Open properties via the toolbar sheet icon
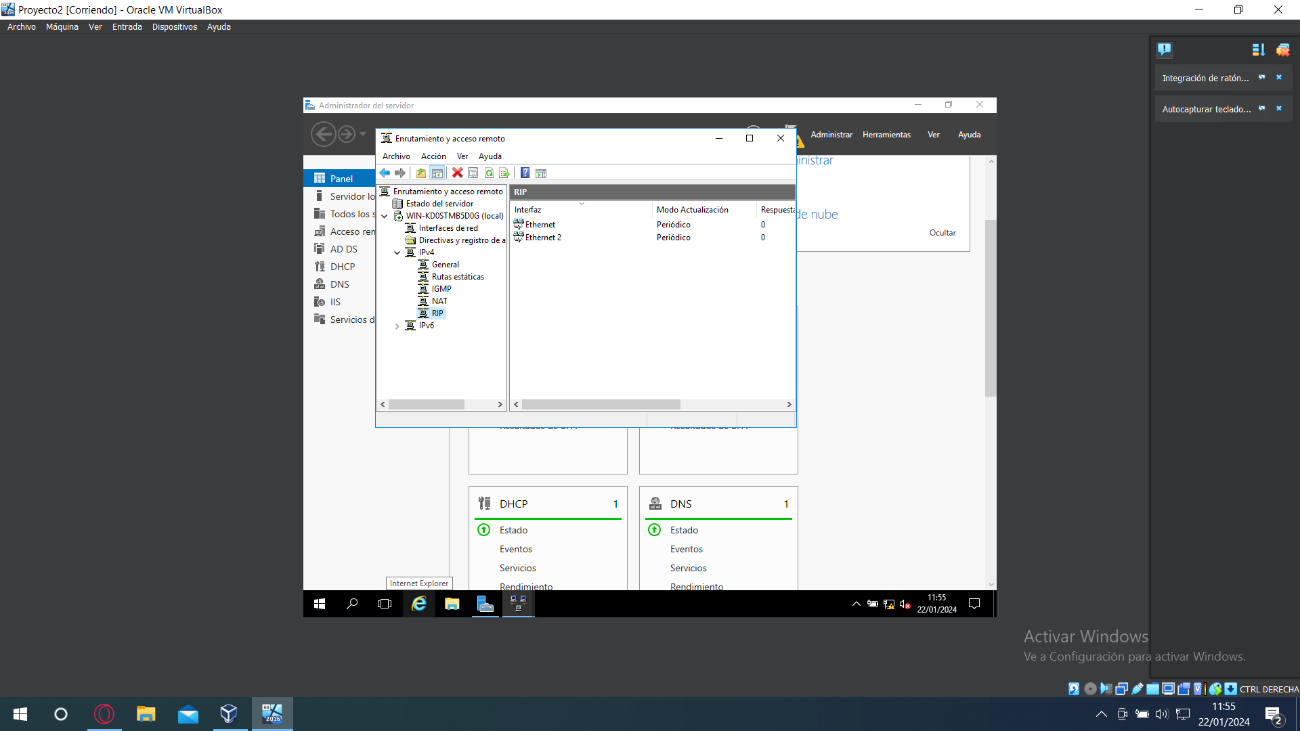 click(473, 173)
